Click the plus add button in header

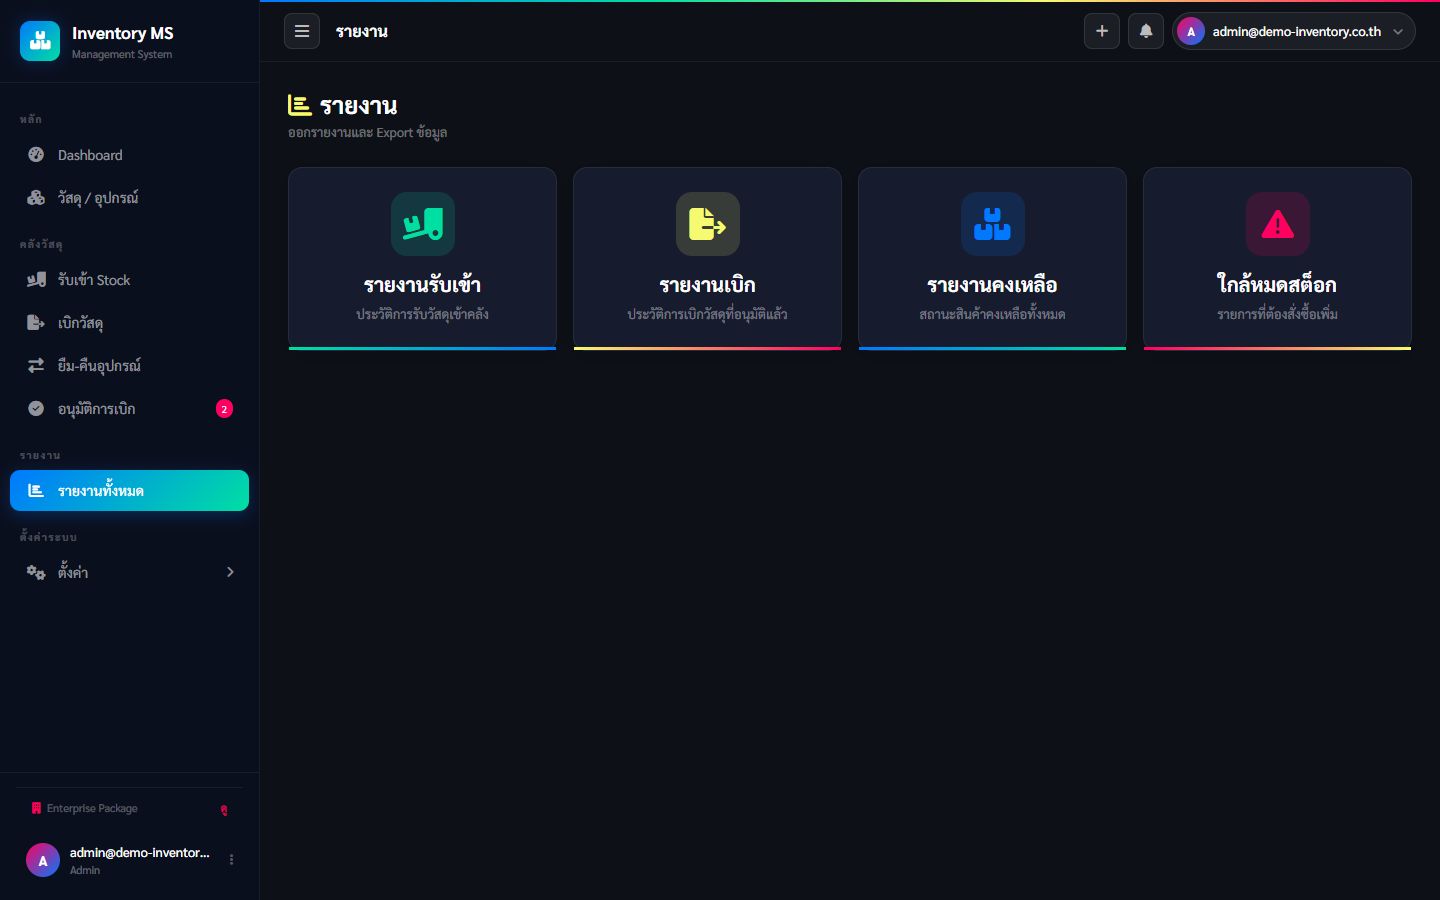[x=1102, y=31]
